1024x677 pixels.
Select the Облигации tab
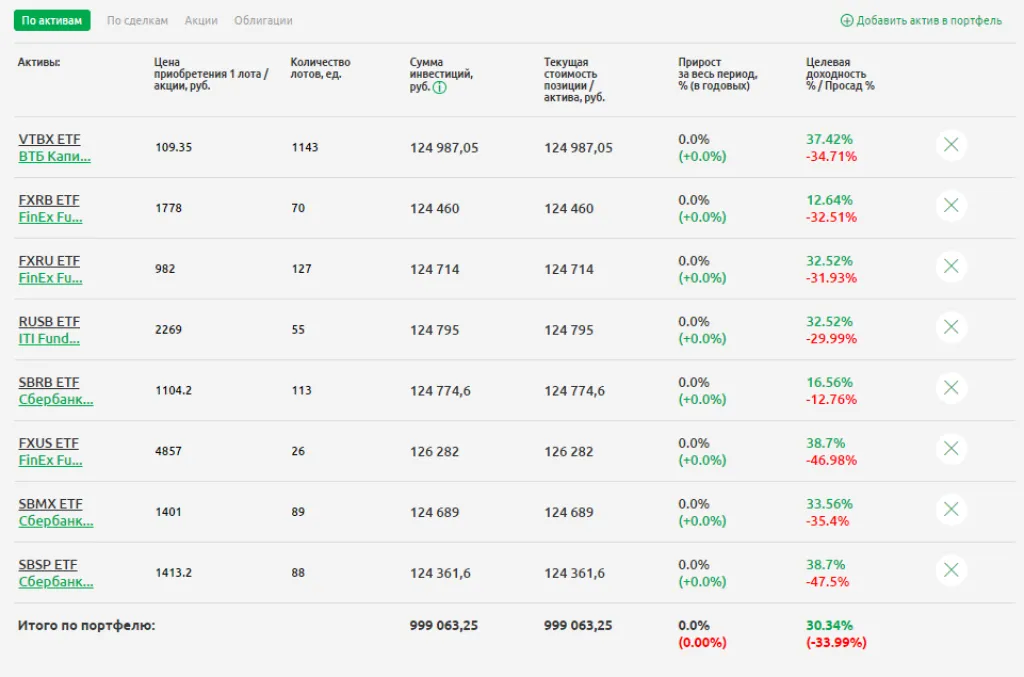coord(263,21)
